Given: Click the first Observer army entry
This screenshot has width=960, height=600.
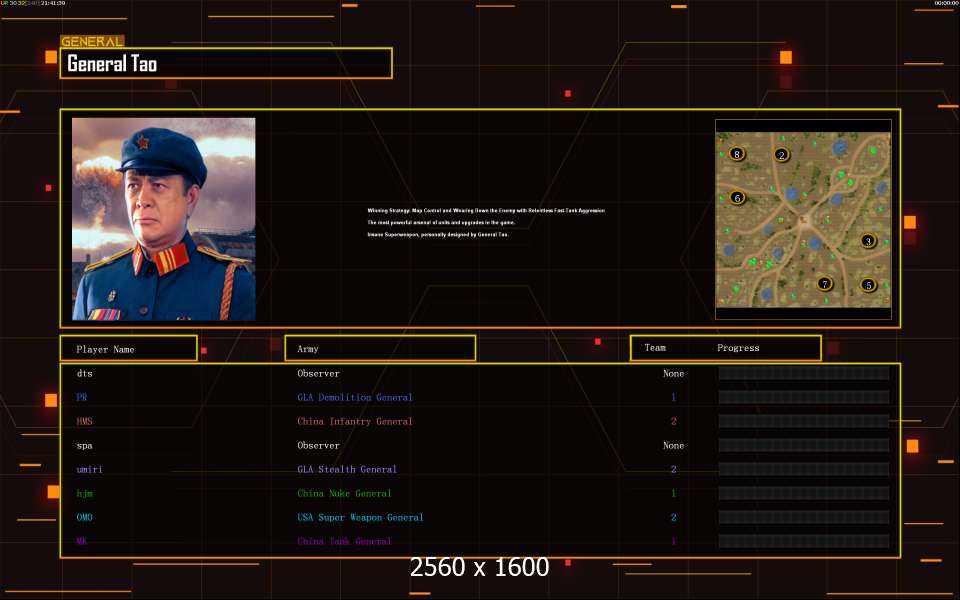Looking at the screenshot, I should pos(318,373).
